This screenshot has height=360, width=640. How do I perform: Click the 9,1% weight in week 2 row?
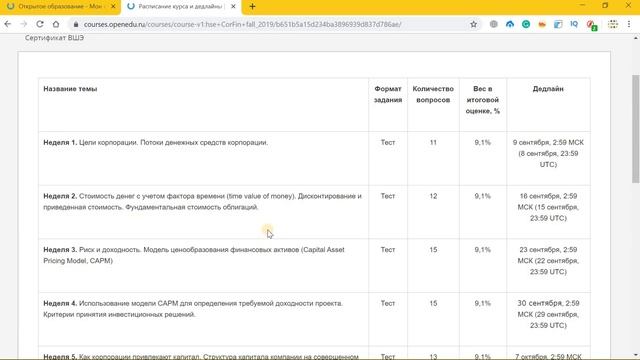[482, 196]
